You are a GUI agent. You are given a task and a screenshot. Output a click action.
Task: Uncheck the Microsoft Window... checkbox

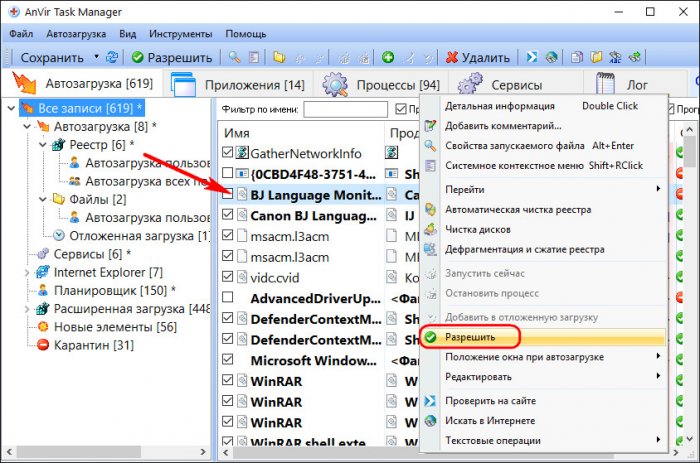pos(228,359)
